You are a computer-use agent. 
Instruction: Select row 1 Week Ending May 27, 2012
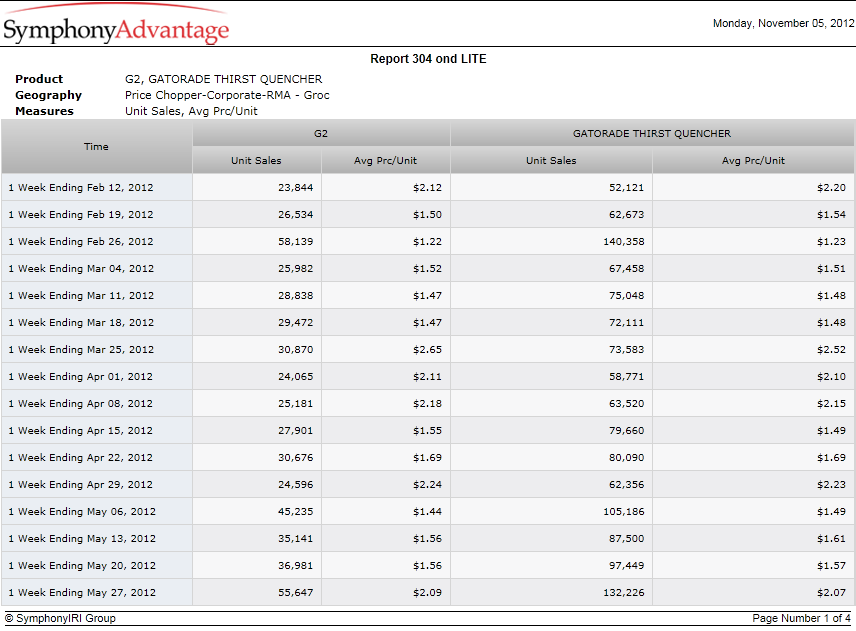[428, 593]
